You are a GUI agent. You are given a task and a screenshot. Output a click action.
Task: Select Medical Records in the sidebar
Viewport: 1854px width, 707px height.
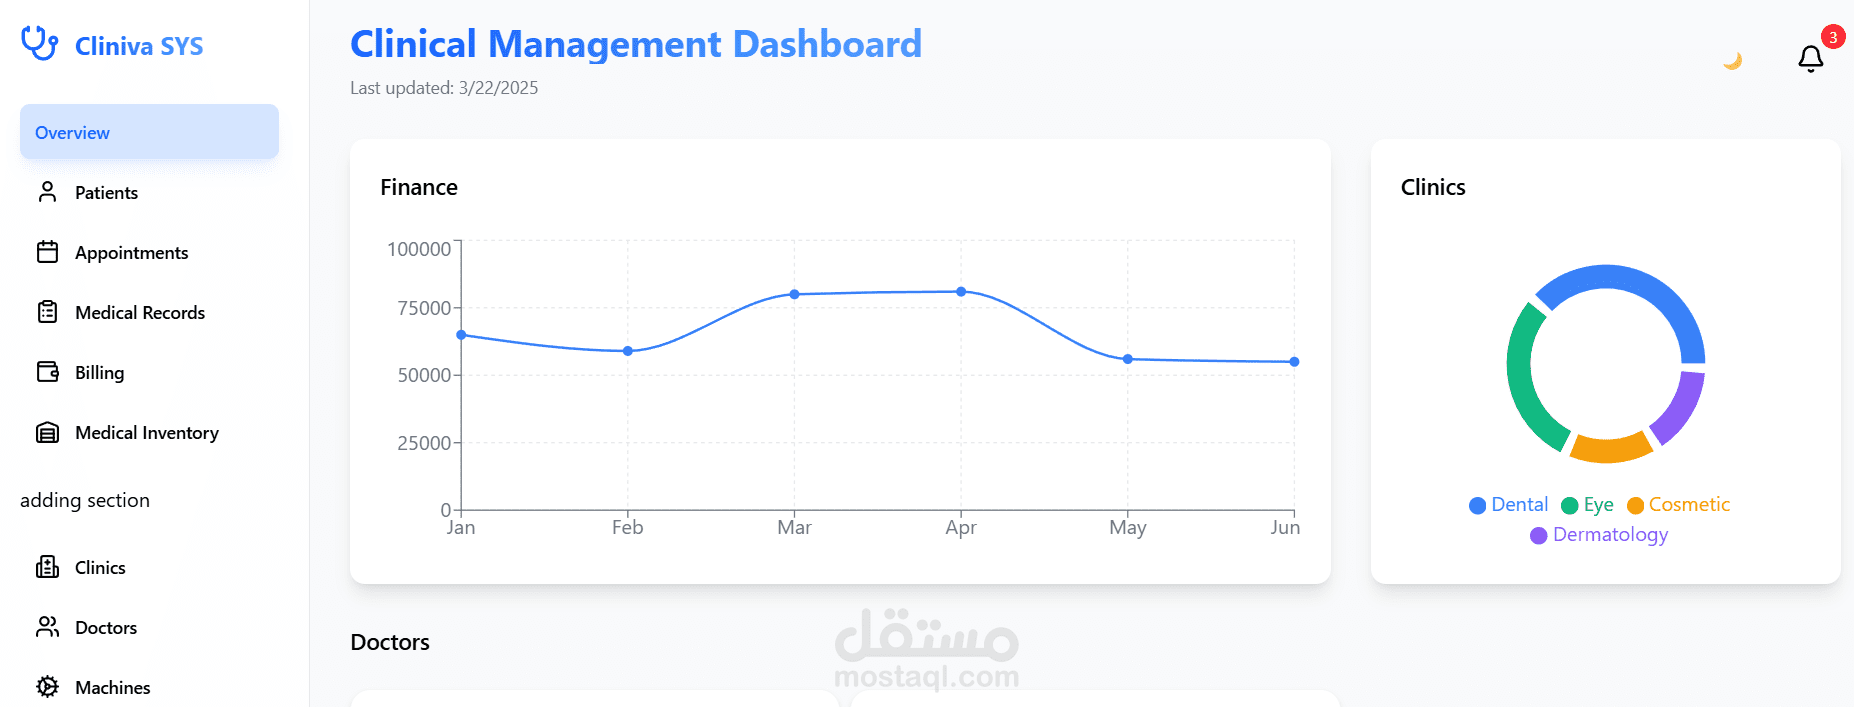(x=140, y=313)
